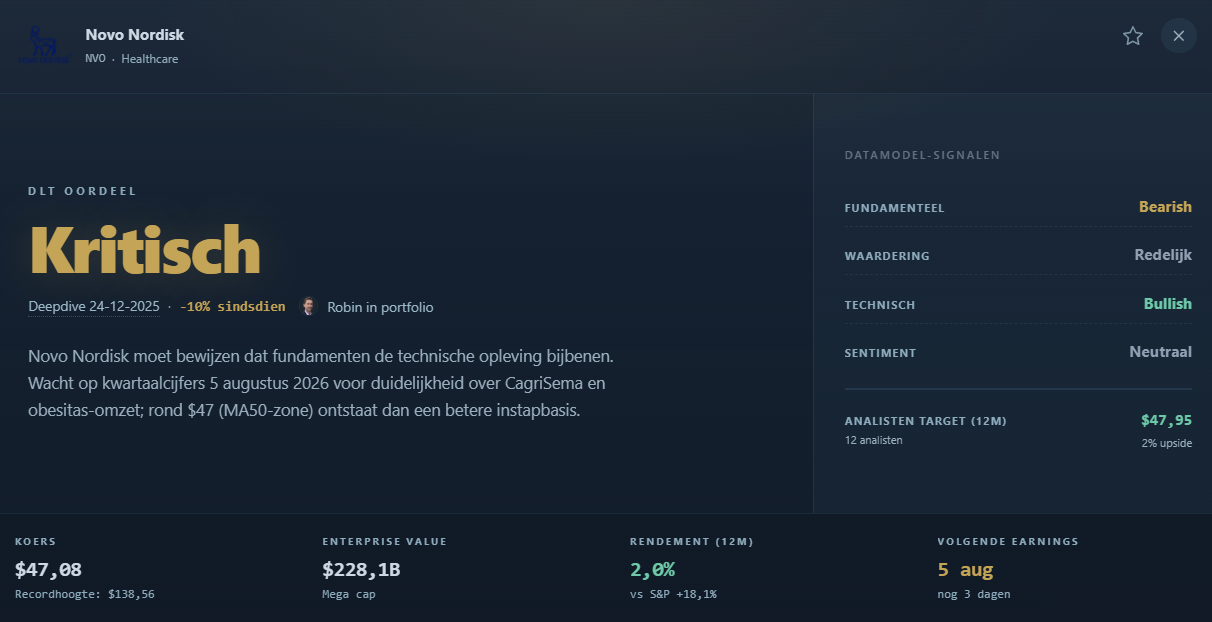This screenshot has width=1212, height=622.
Task: Click the Volgende Earnings 5 aug date
Action: point(965,570)
